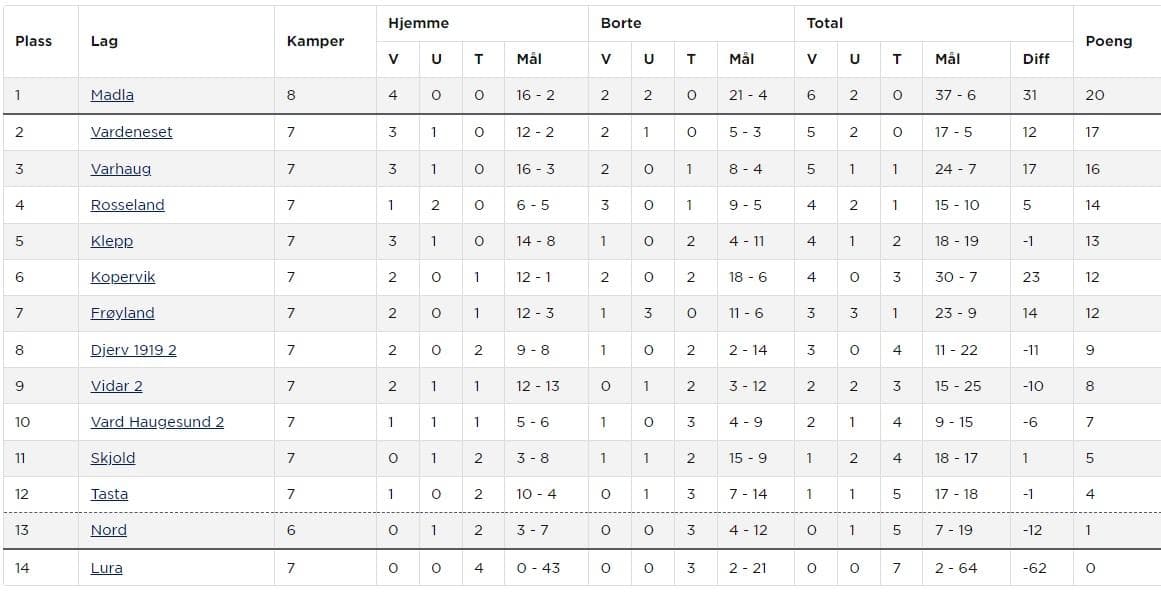The image size is (1161, 592).
Task: Click the Skjold team link
Action: [x=112, y=458]
